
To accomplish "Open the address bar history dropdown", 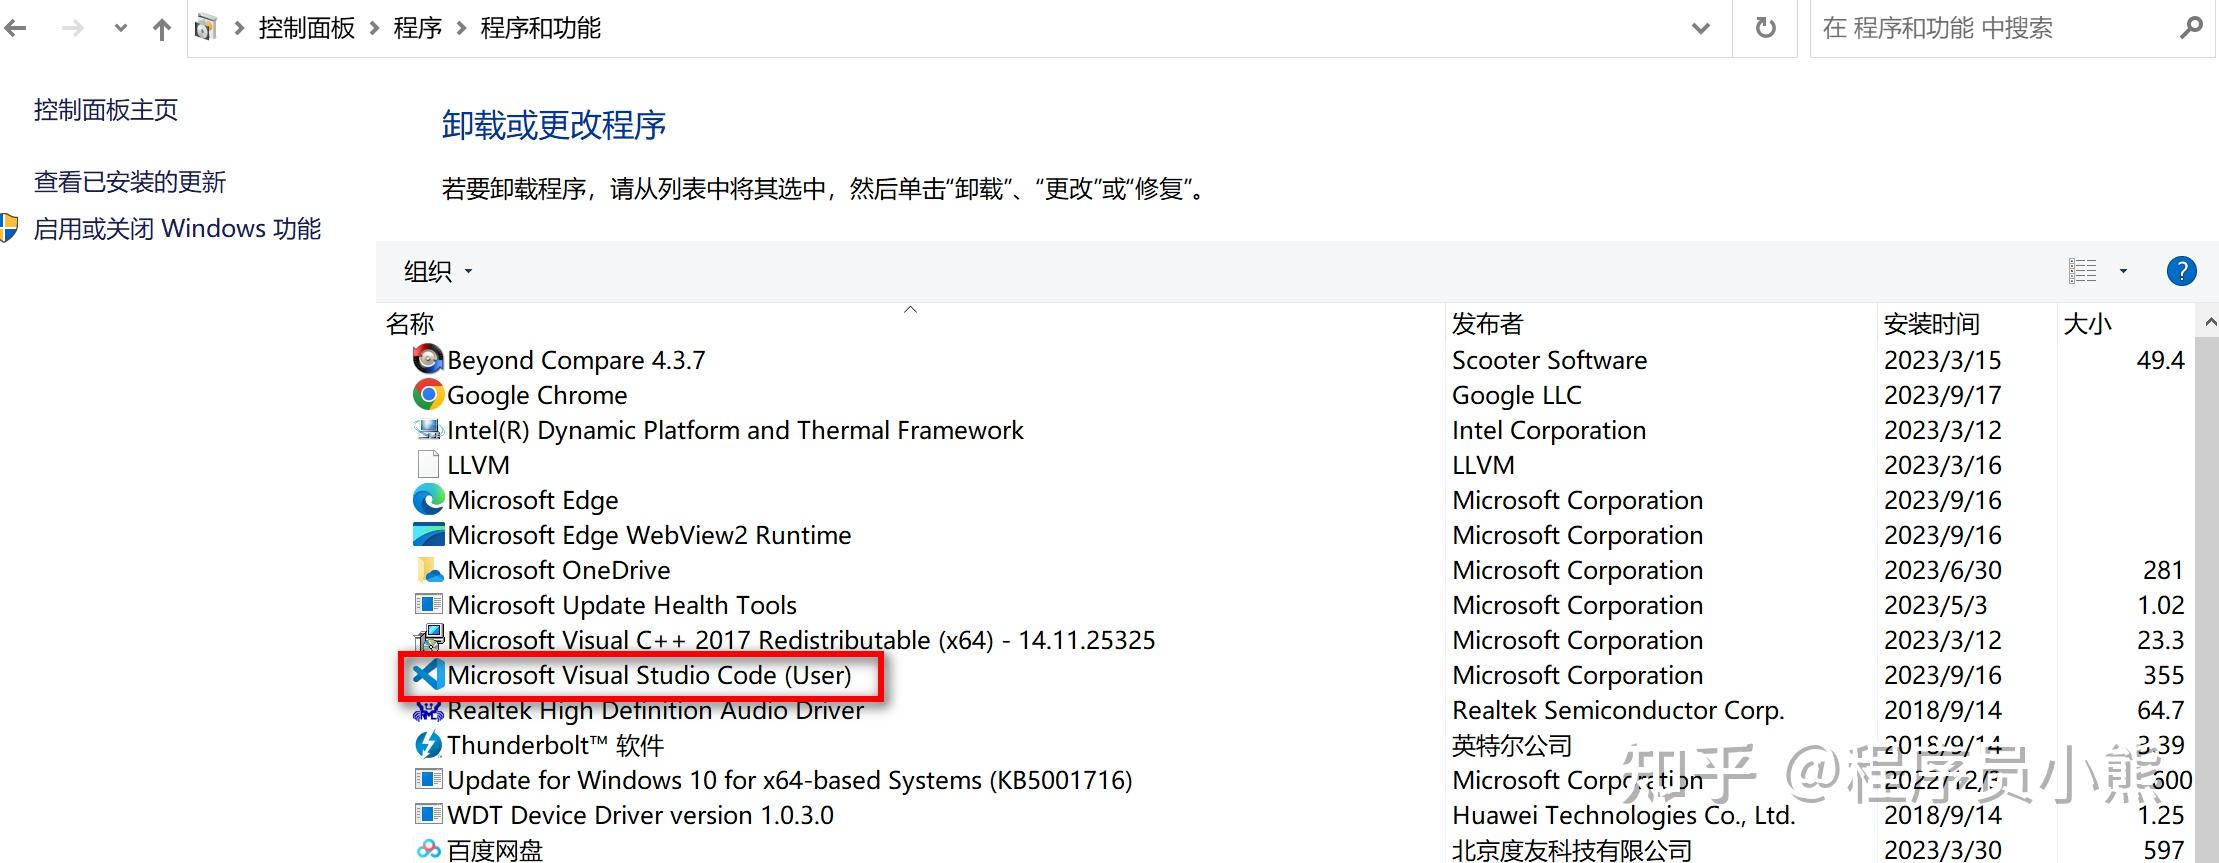I will point(1700,28).
